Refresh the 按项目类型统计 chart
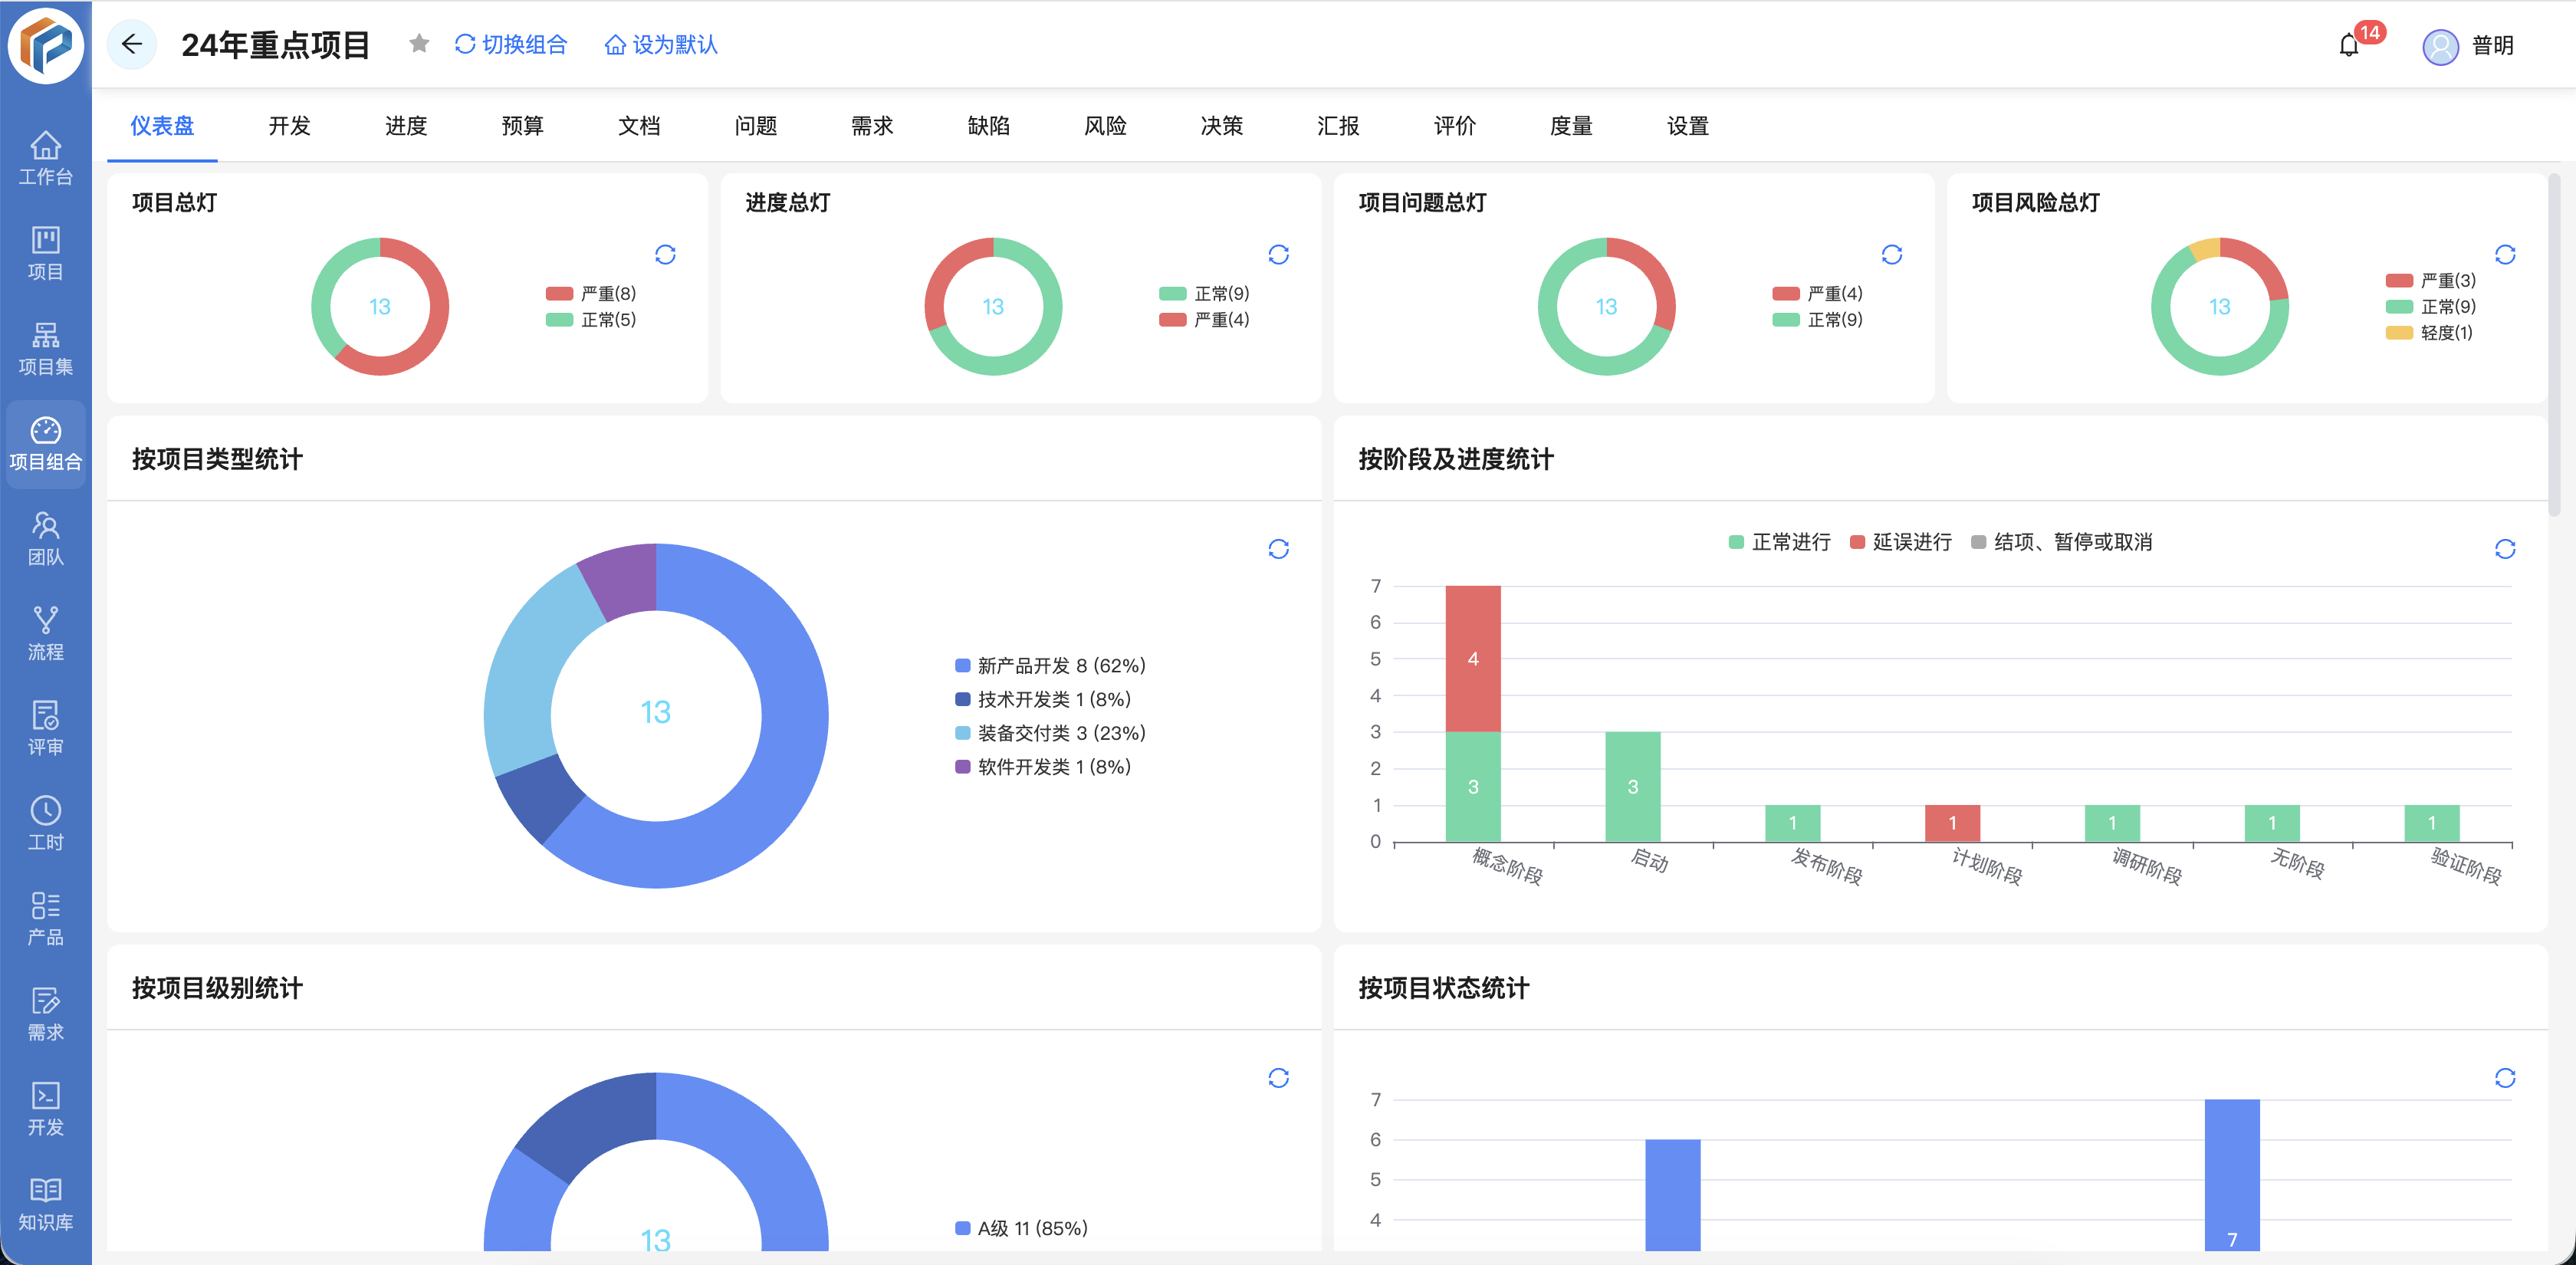2576x1265 pixels. (x=1278, y=549)
